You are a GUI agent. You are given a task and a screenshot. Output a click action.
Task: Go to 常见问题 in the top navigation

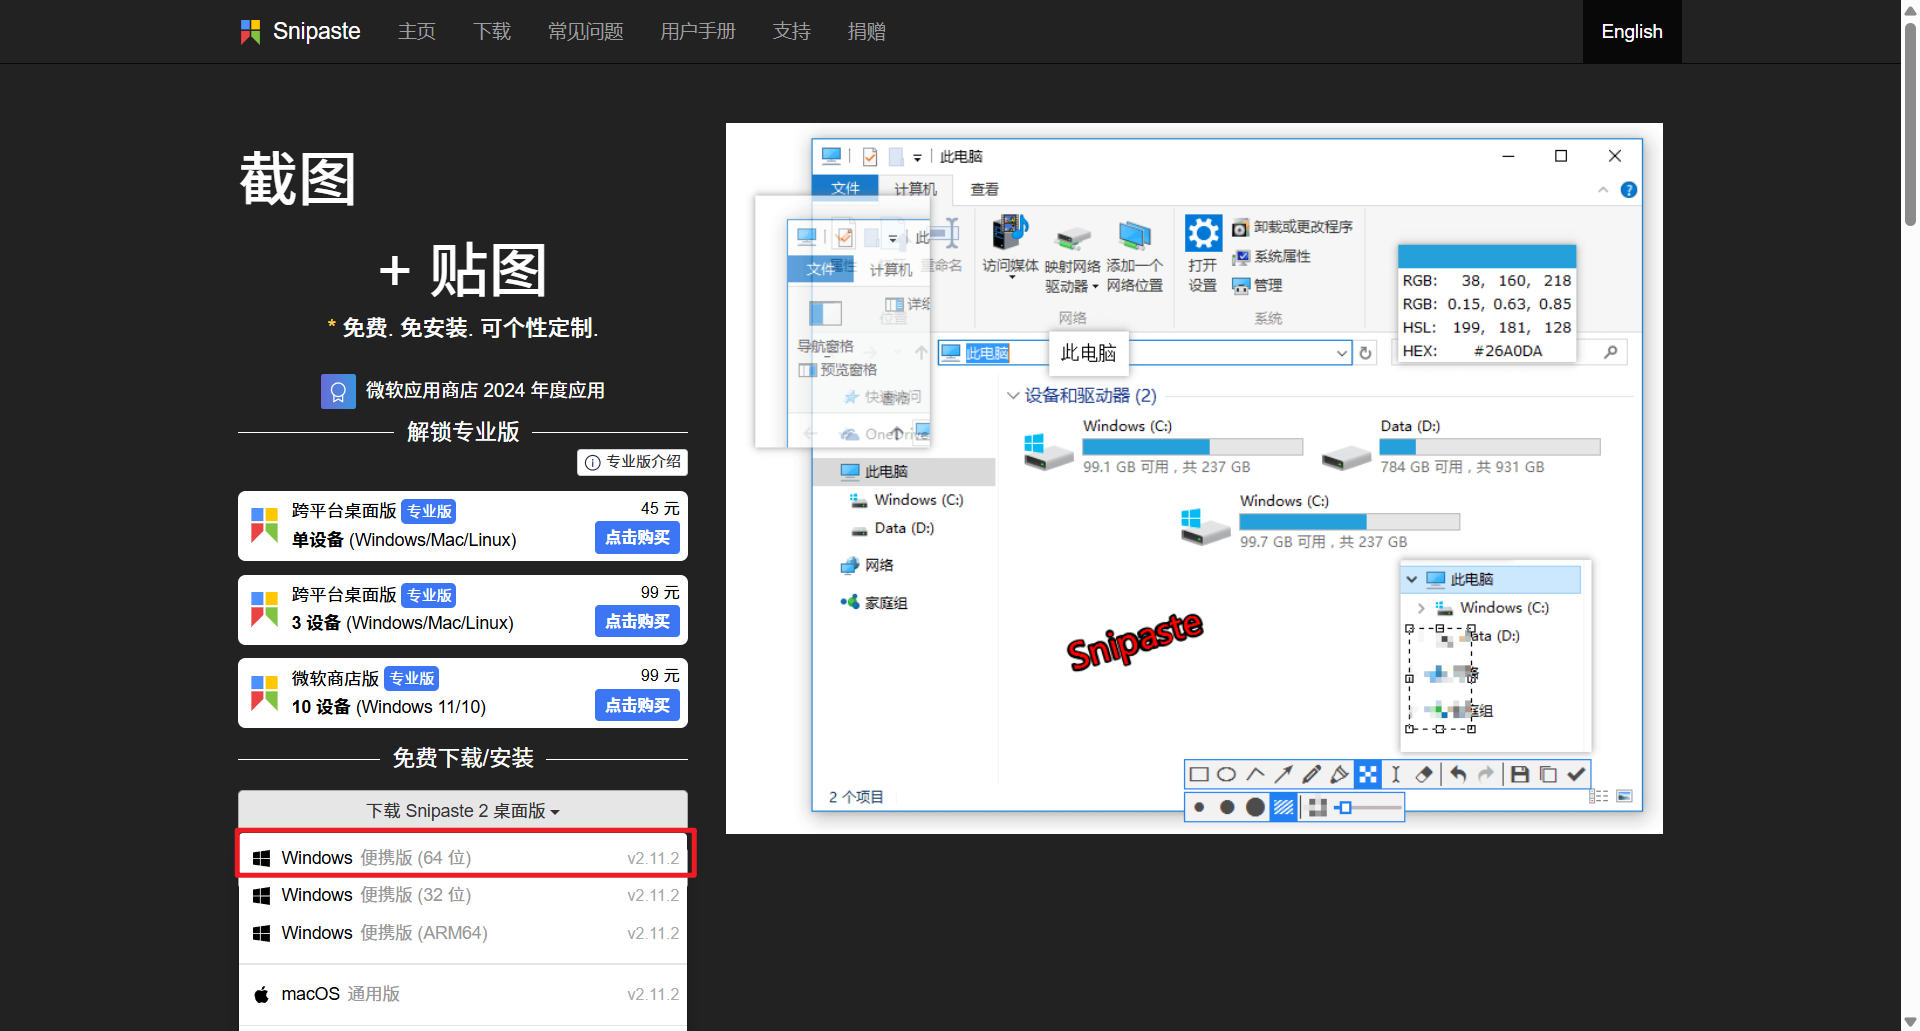click(x=585, y=32)
